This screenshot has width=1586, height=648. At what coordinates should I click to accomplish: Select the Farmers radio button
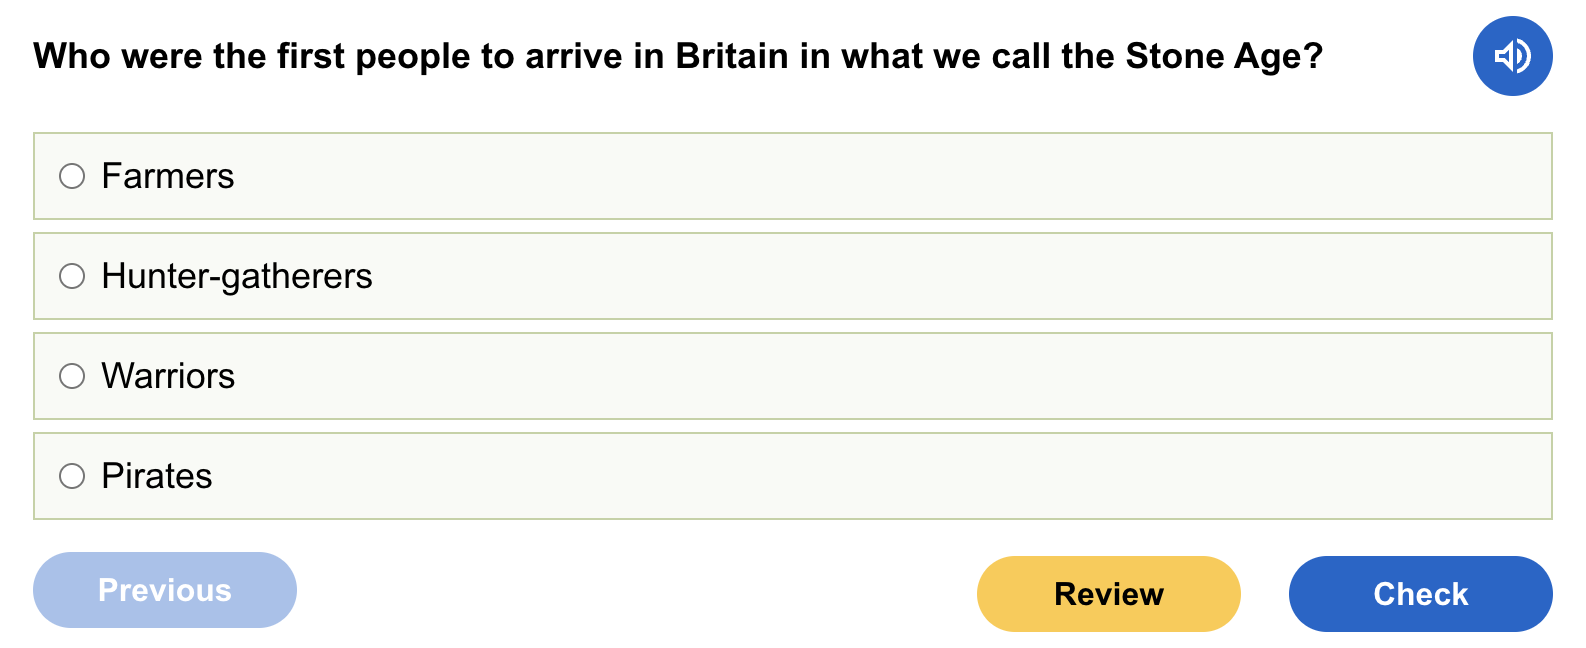(x=72, y=176)
